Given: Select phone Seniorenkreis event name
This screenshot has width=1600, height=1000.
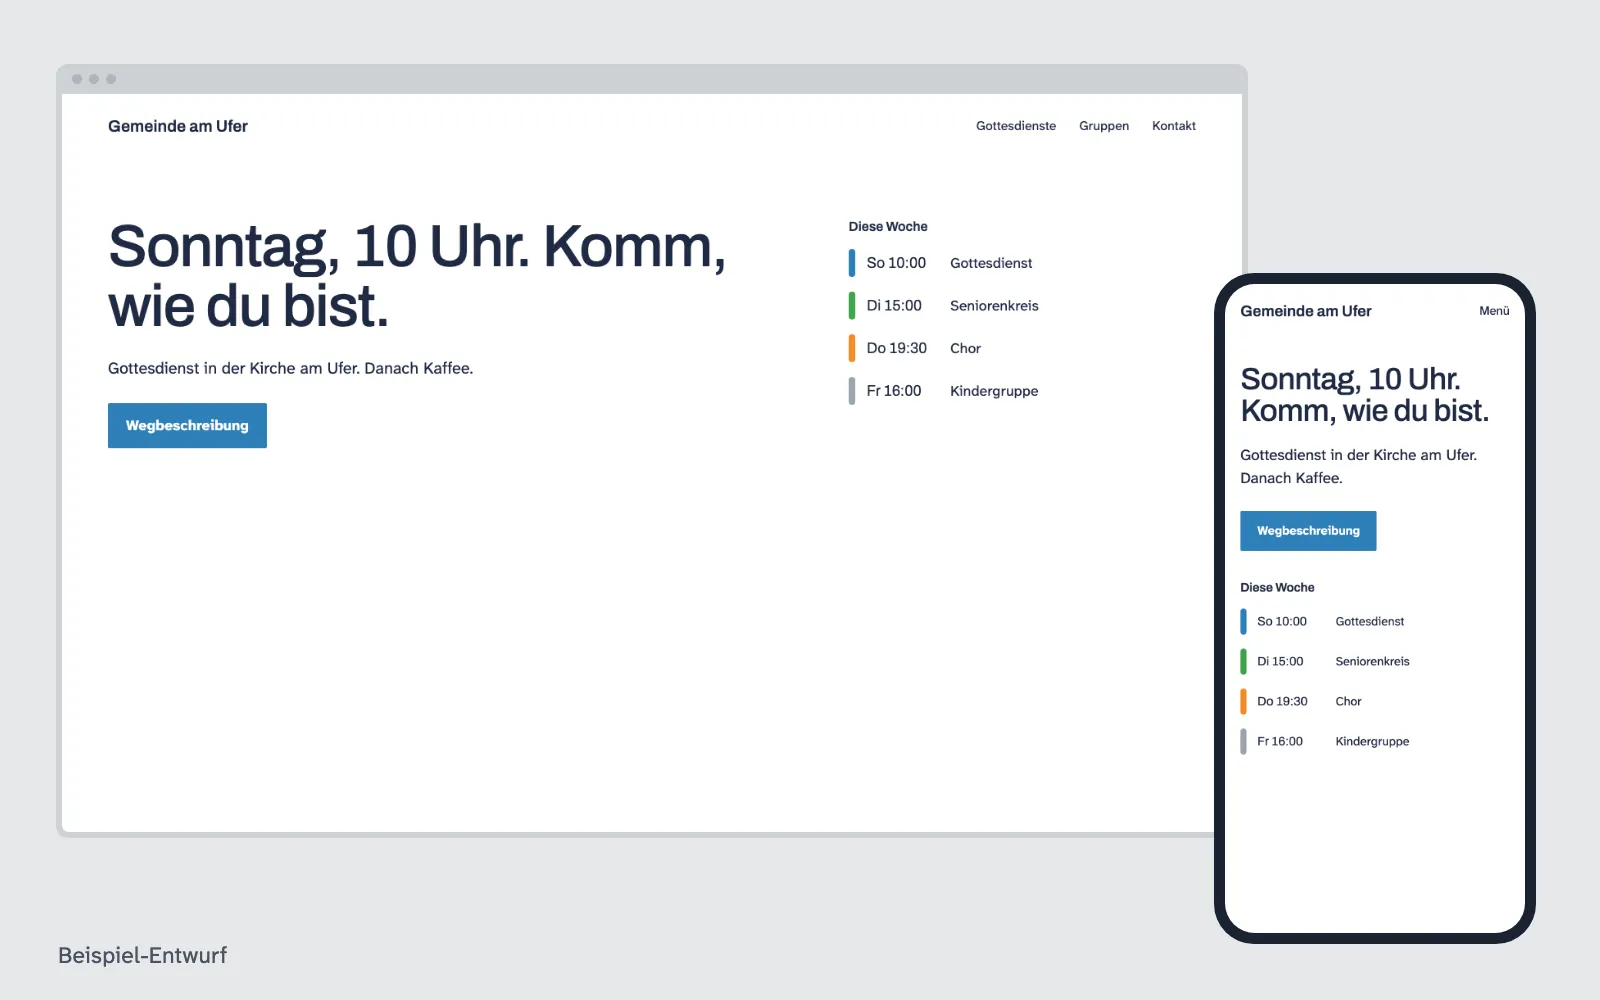Looking at the screenshot, I should pos(1372,661).
